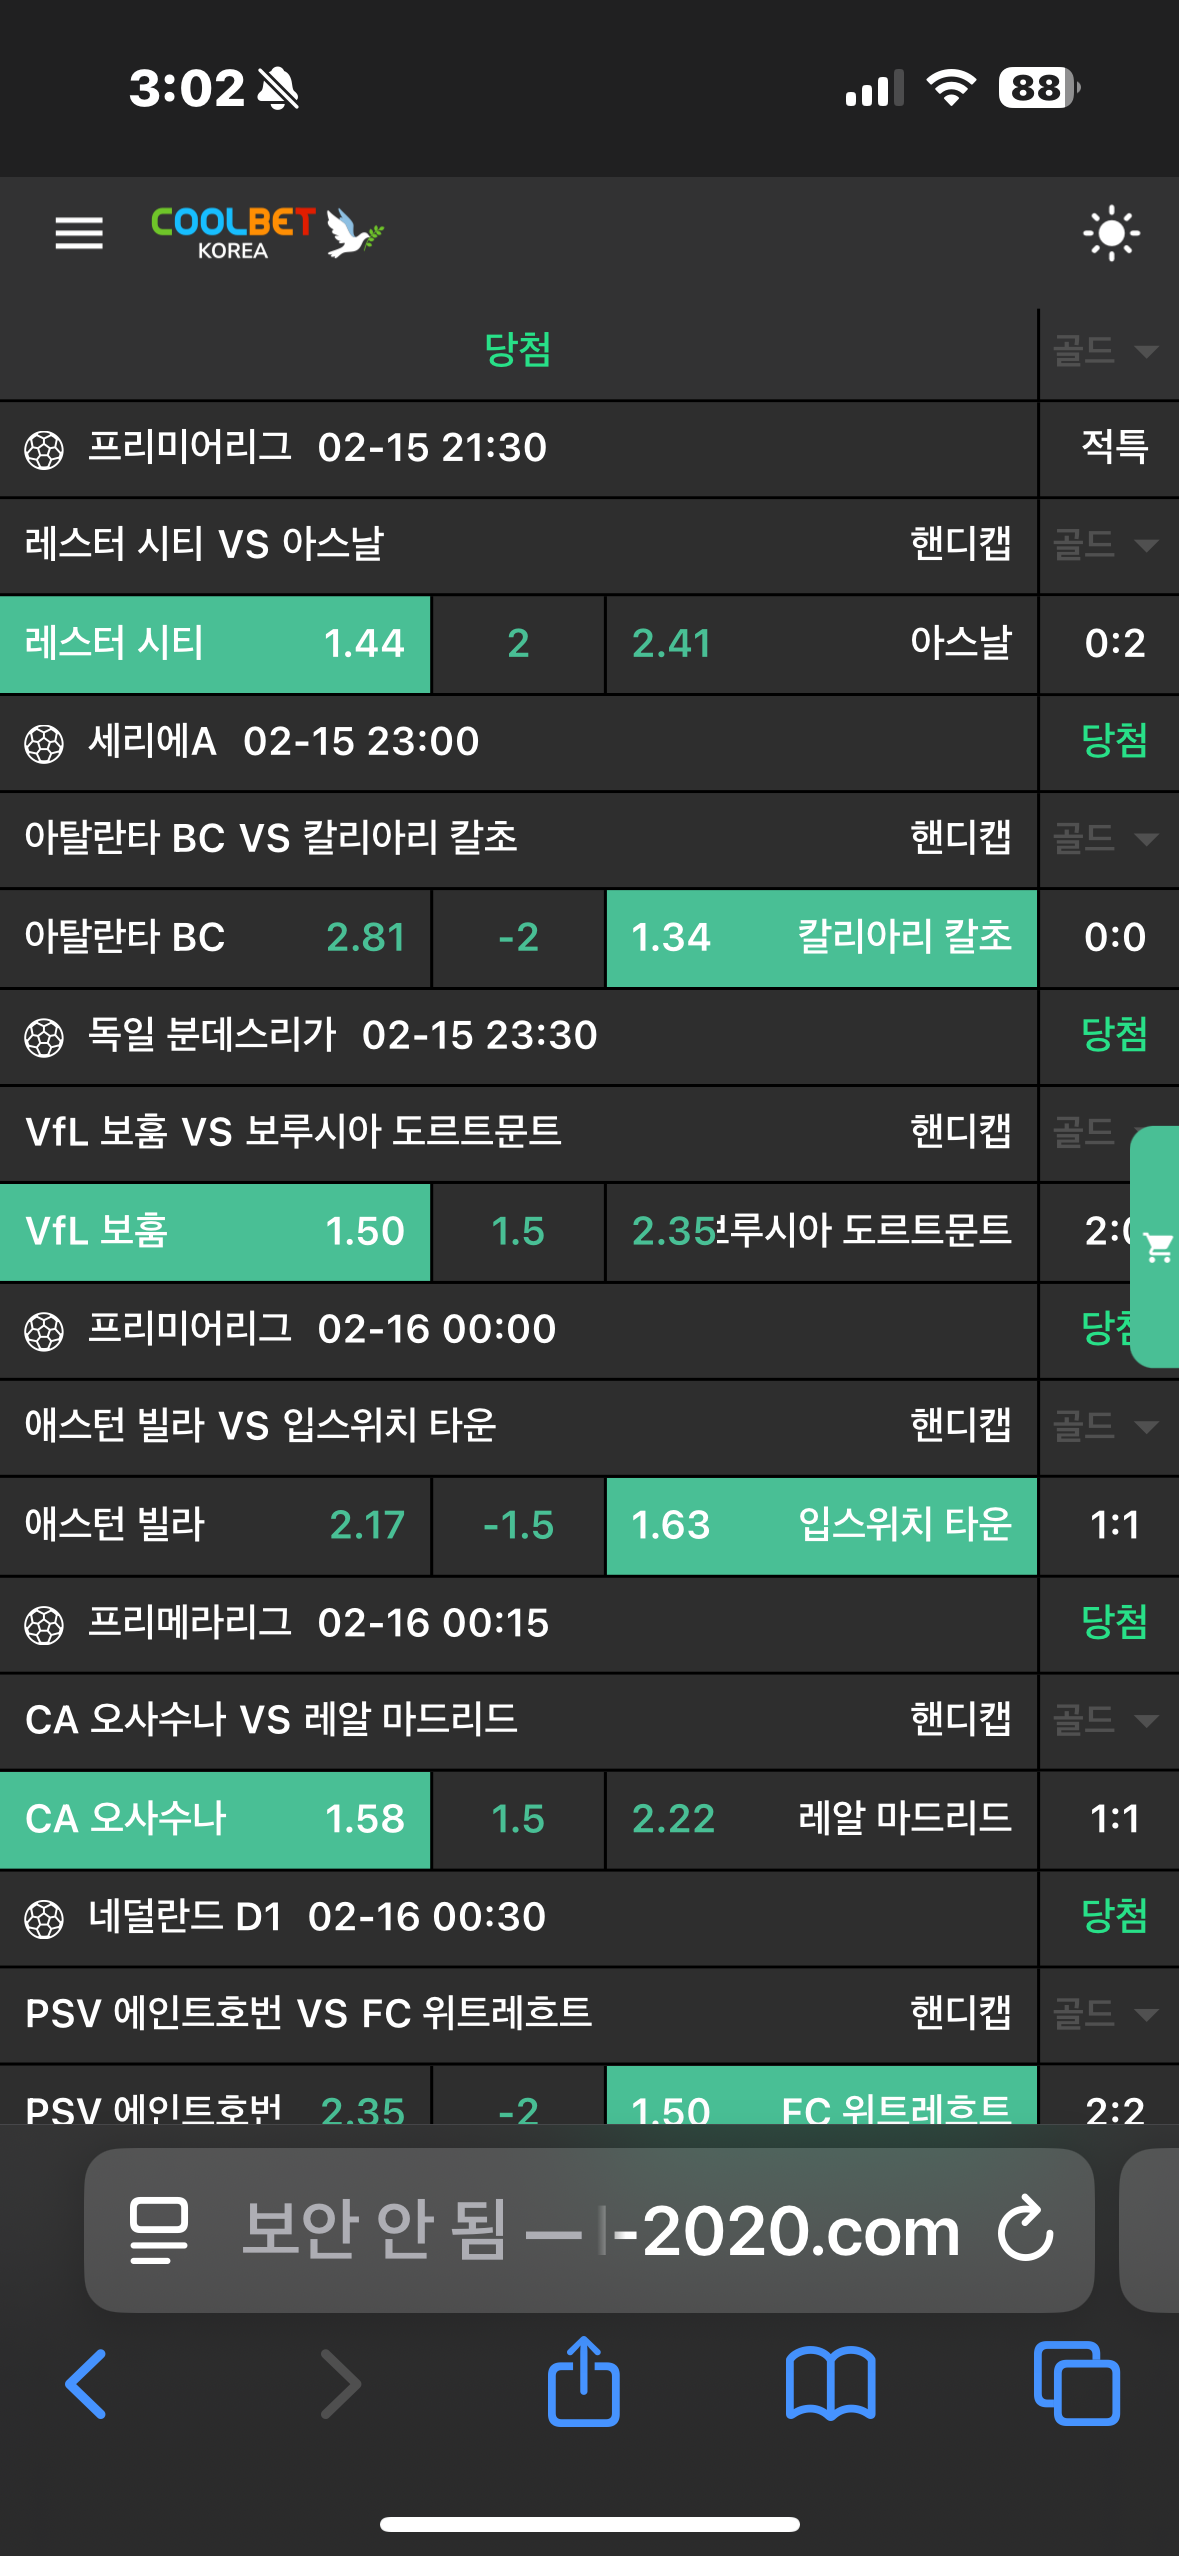
Task: Toggle light mode sun icon
Action: 1111,234
